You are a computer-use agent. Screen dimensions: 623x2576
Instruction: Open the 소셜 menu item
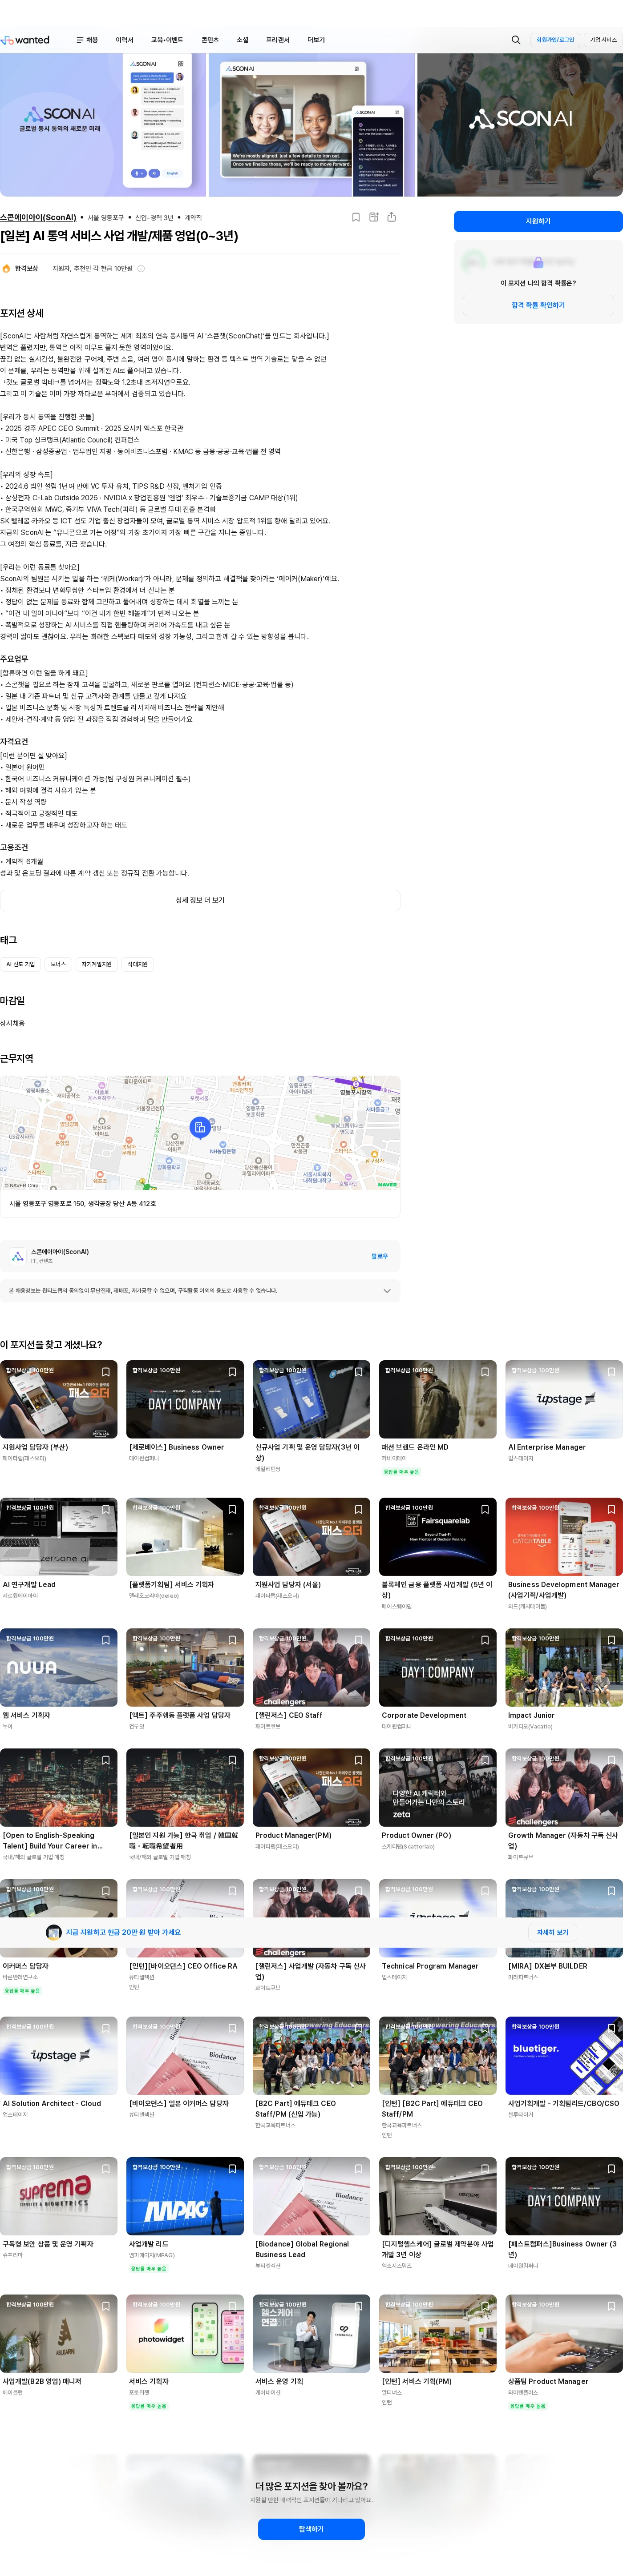tap(242, 40)
